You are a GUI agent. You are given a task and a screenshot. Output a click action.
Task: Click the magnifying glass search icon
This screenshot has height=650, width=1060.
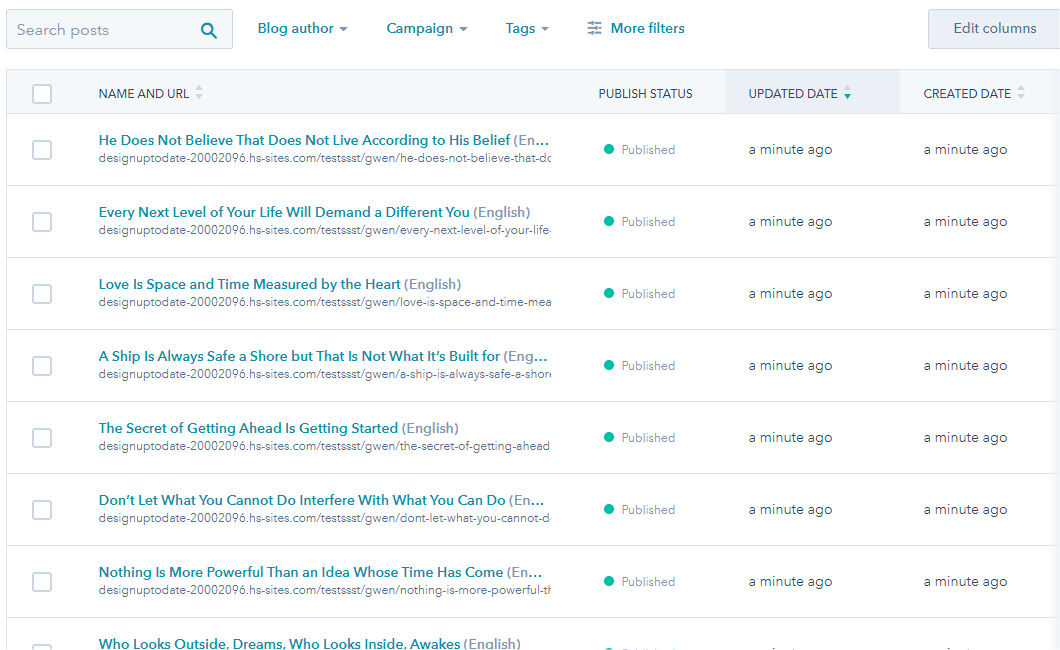[209, 30]
